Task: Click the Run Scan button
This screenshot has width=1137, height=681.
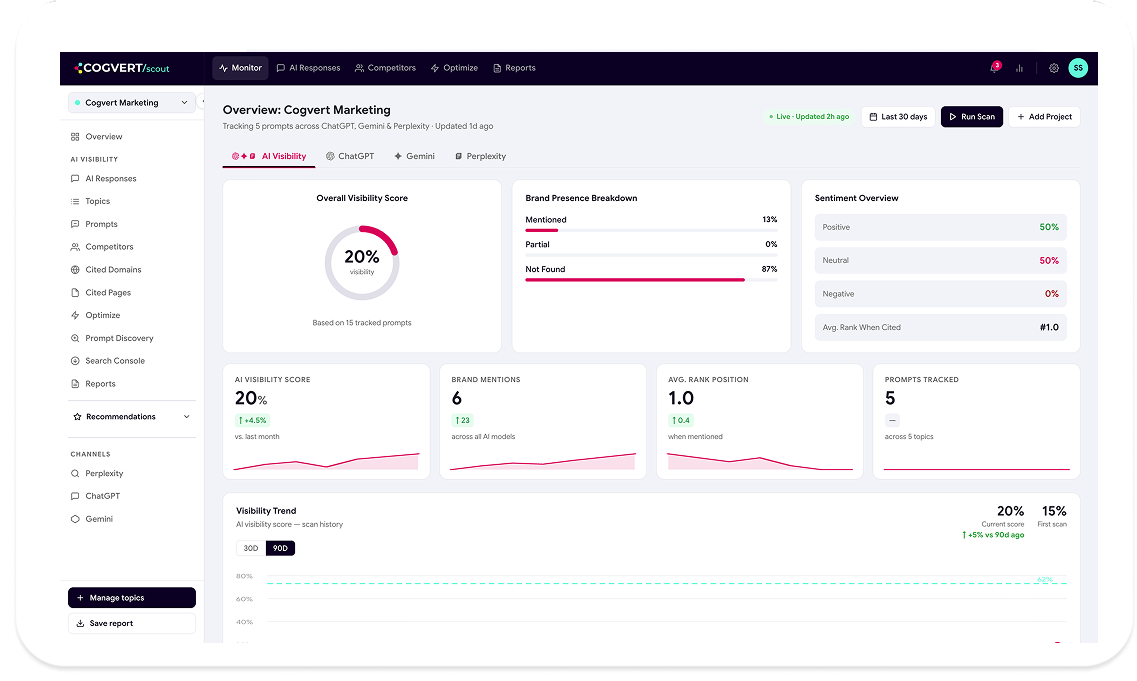Action: [972, 117]
